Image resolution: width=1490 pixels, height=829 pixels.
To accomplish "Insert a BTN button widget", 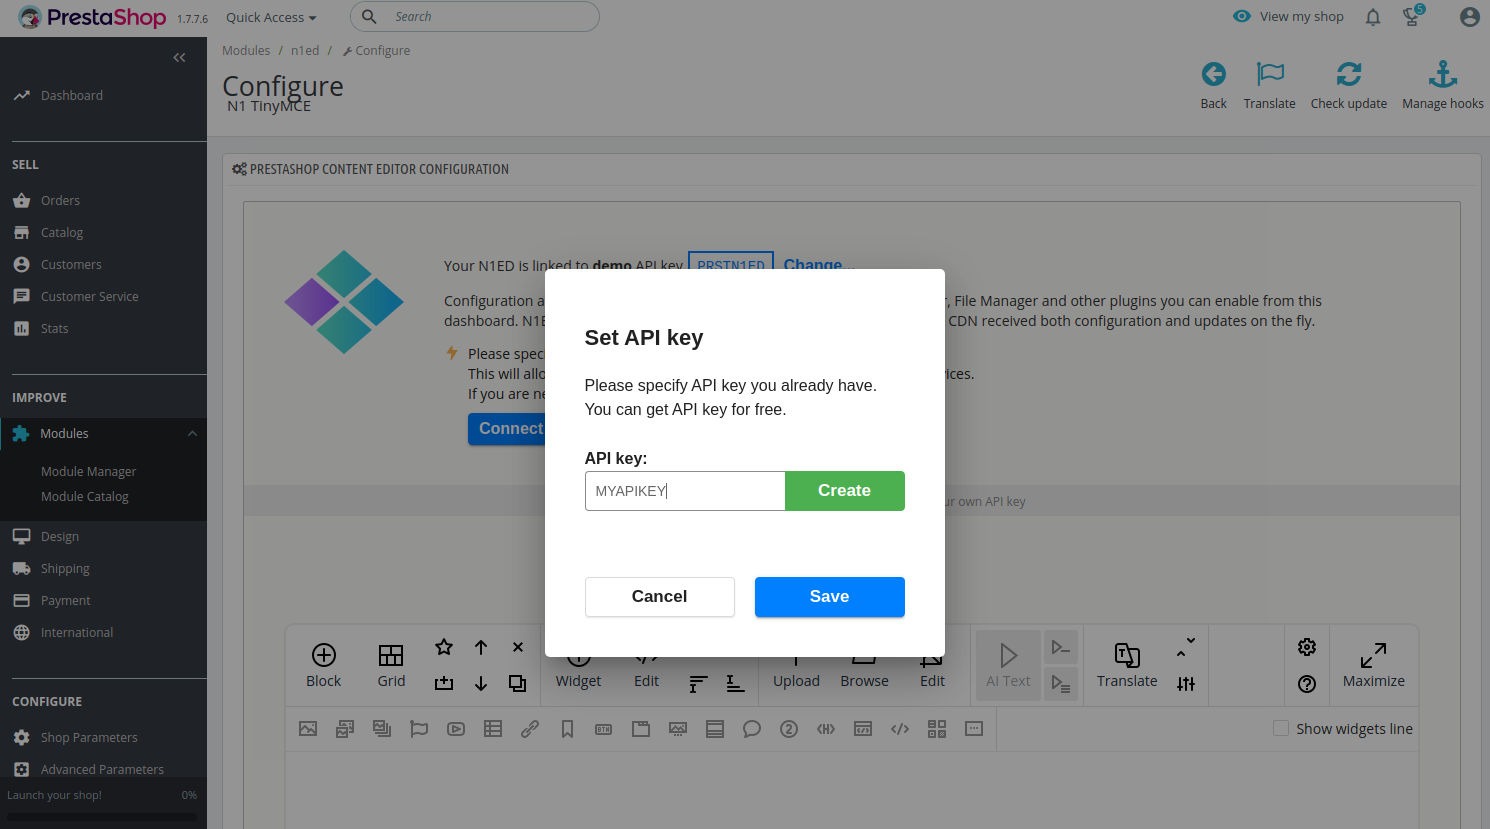I will click(x=604, y=729).
